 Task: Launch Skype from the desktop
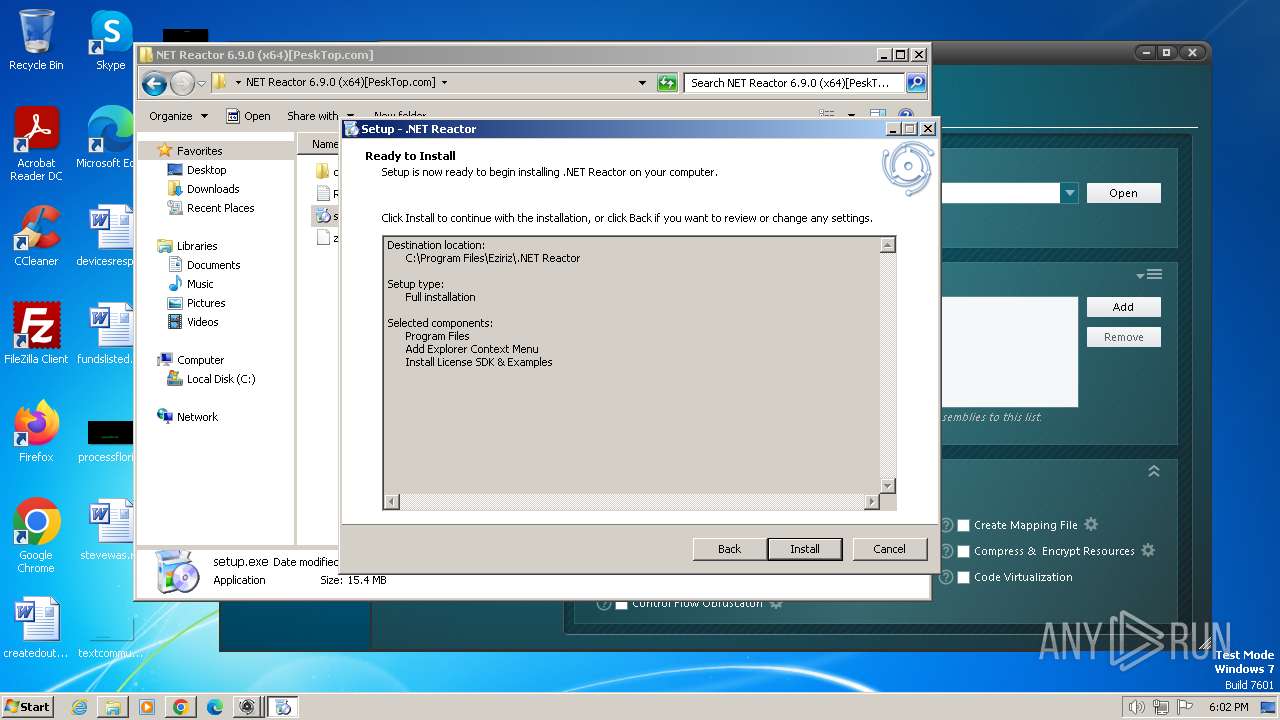click(111, 40)
